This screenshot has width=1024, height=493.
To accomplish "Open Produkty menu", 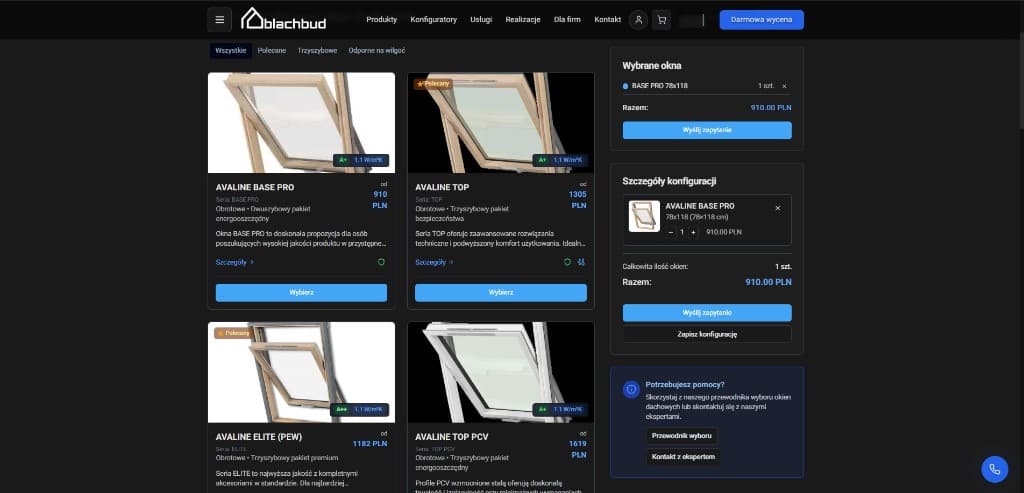I will click(381, 20).
